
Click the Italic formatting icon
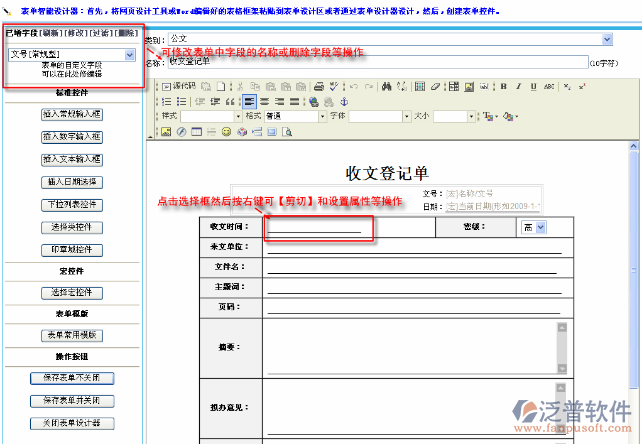point(519,86)
